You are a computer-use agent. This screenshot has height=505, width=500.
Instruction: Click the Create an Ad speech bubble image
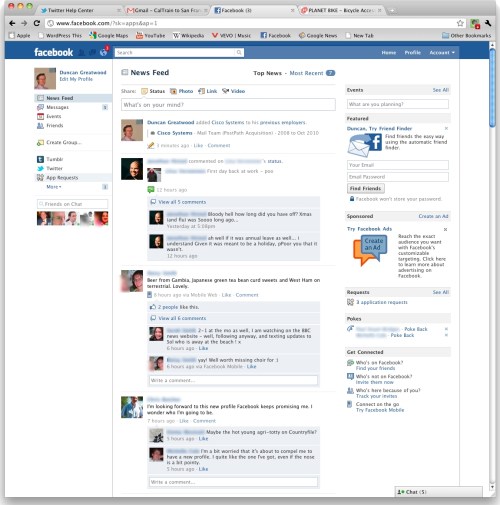click(370, 249)
